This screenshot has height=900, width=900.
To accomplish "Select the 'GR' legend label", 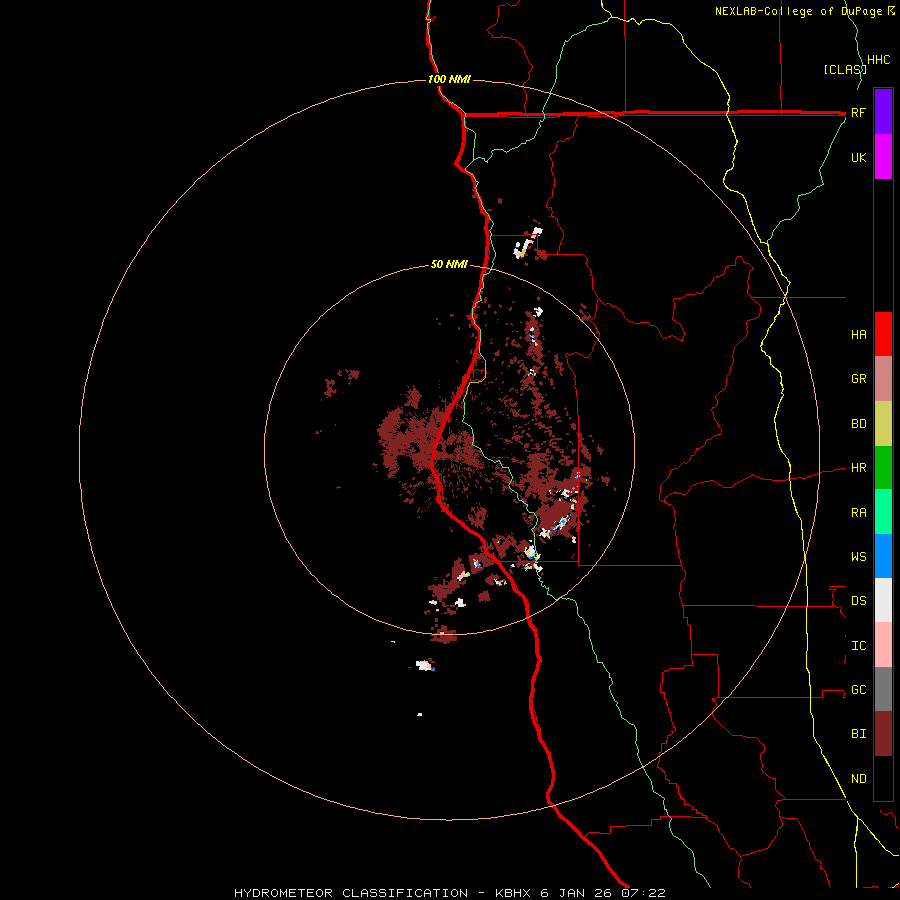I will (x=859, y=379).
